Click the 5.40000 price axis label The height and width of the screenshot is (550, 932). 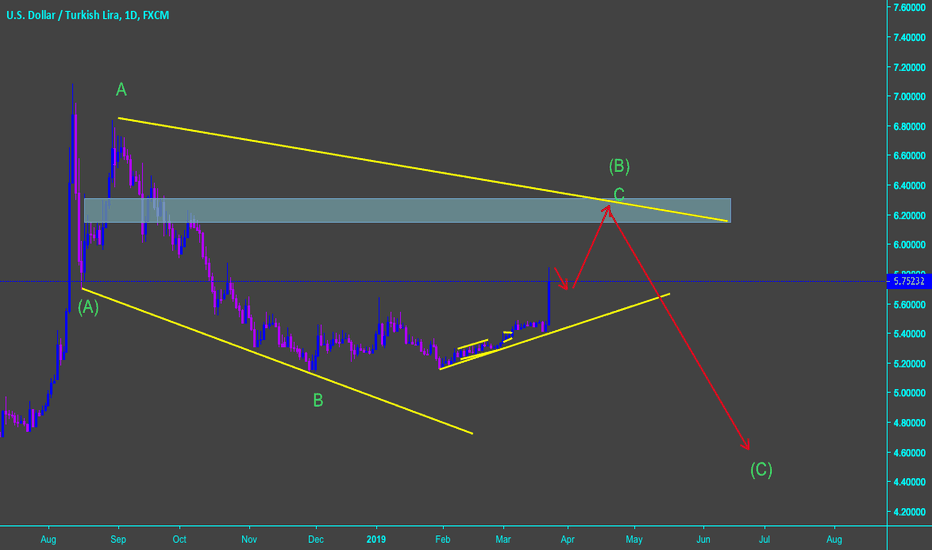click(x=909, y=334)
